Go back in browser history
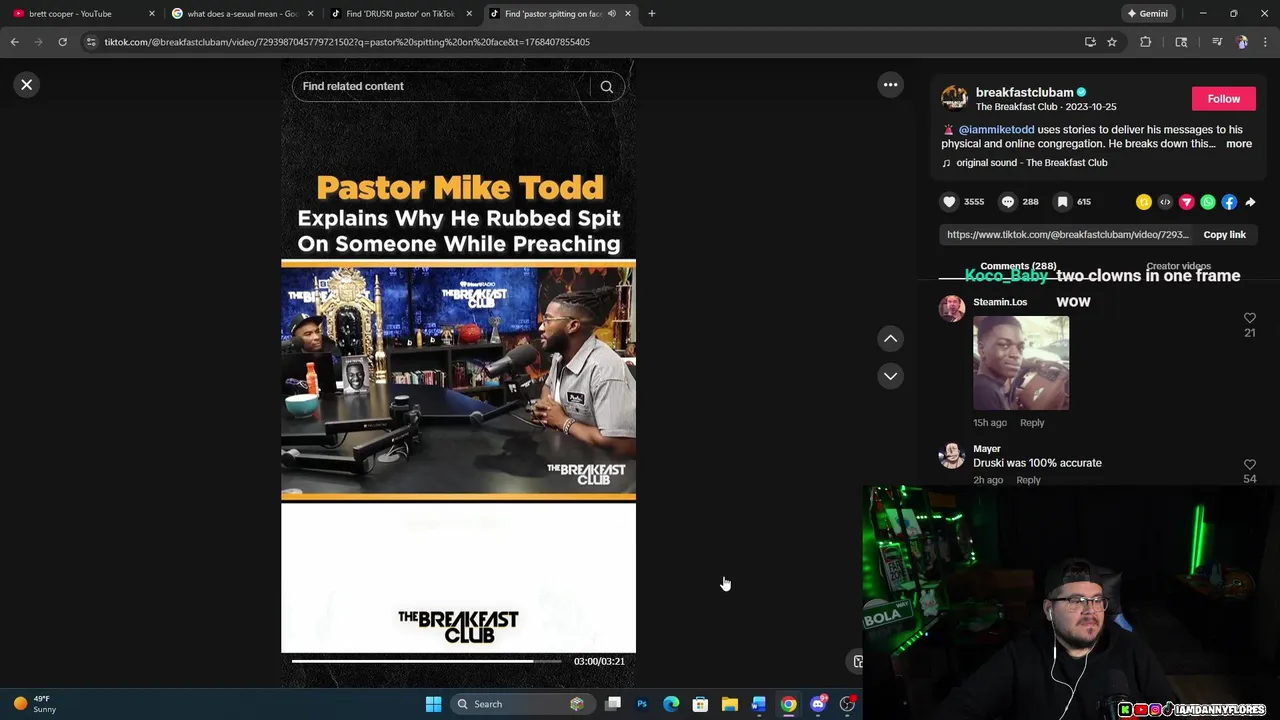1280x720 pixels. pyautogui.click(x=14, y=42)
